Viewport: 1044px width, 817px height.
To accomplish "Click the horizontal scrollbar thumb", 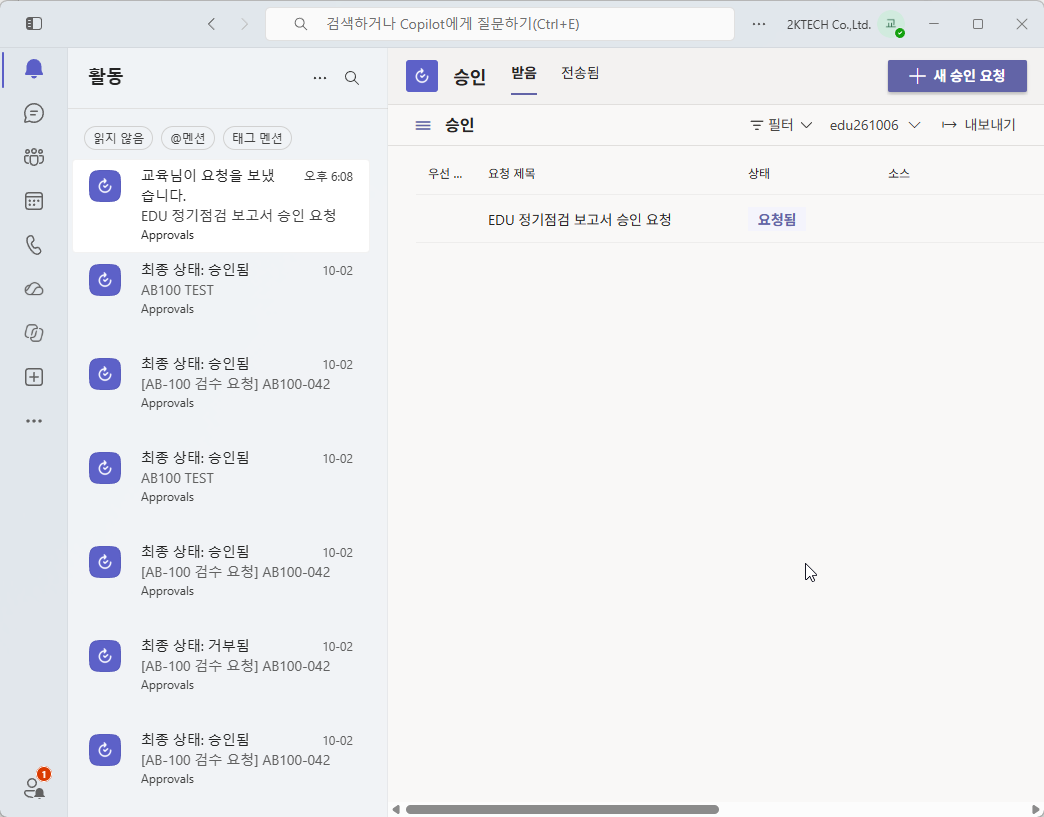I will (x=562, y=810).
